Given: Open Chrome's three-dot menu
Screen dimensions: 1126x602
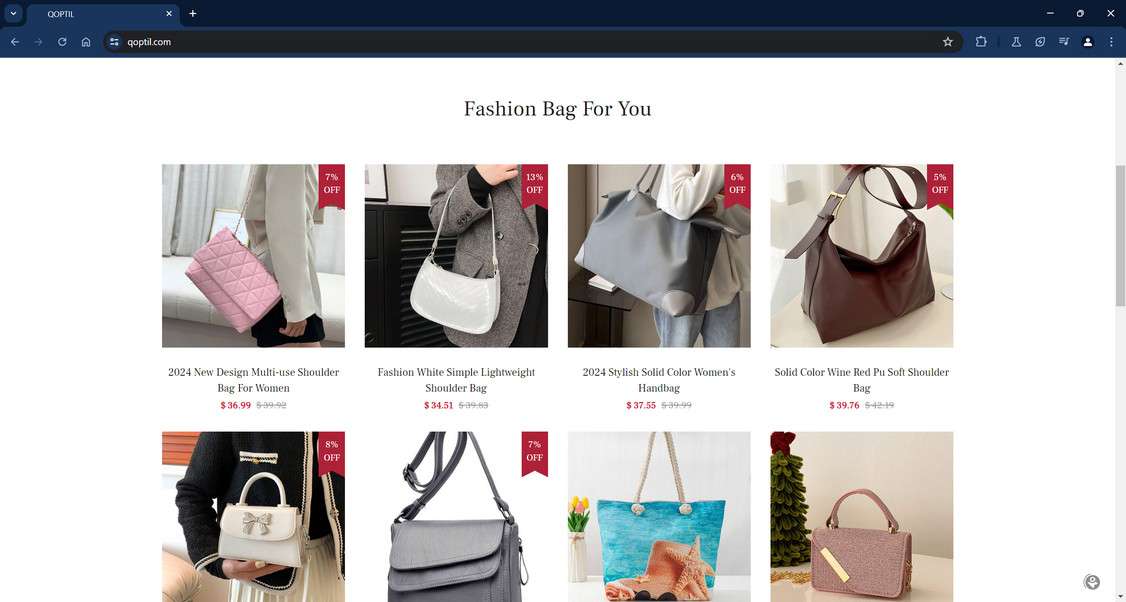Looking at the screenshot, I should (1112, 42).
